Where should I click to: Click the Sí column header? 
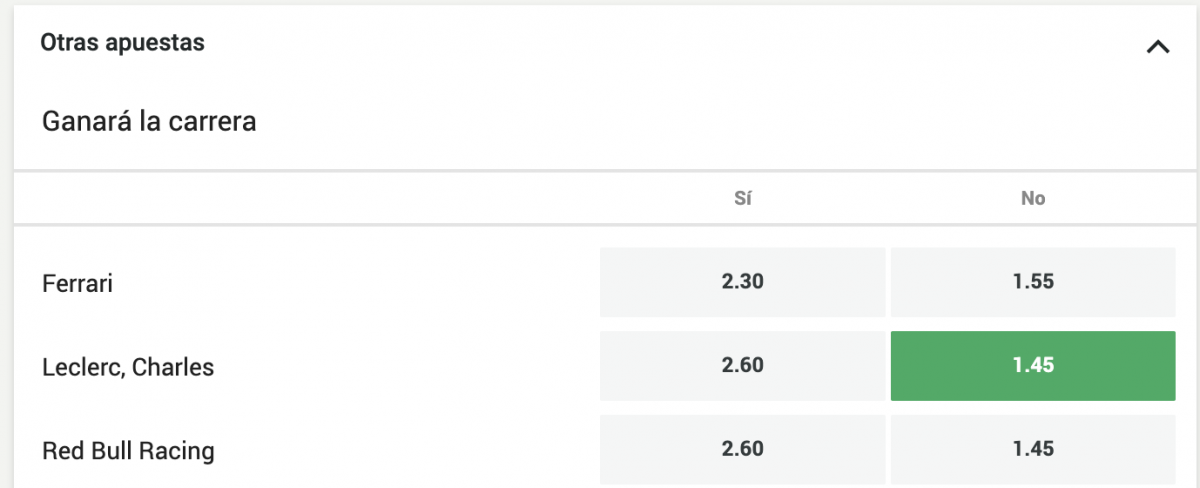(x=742, y=199)
